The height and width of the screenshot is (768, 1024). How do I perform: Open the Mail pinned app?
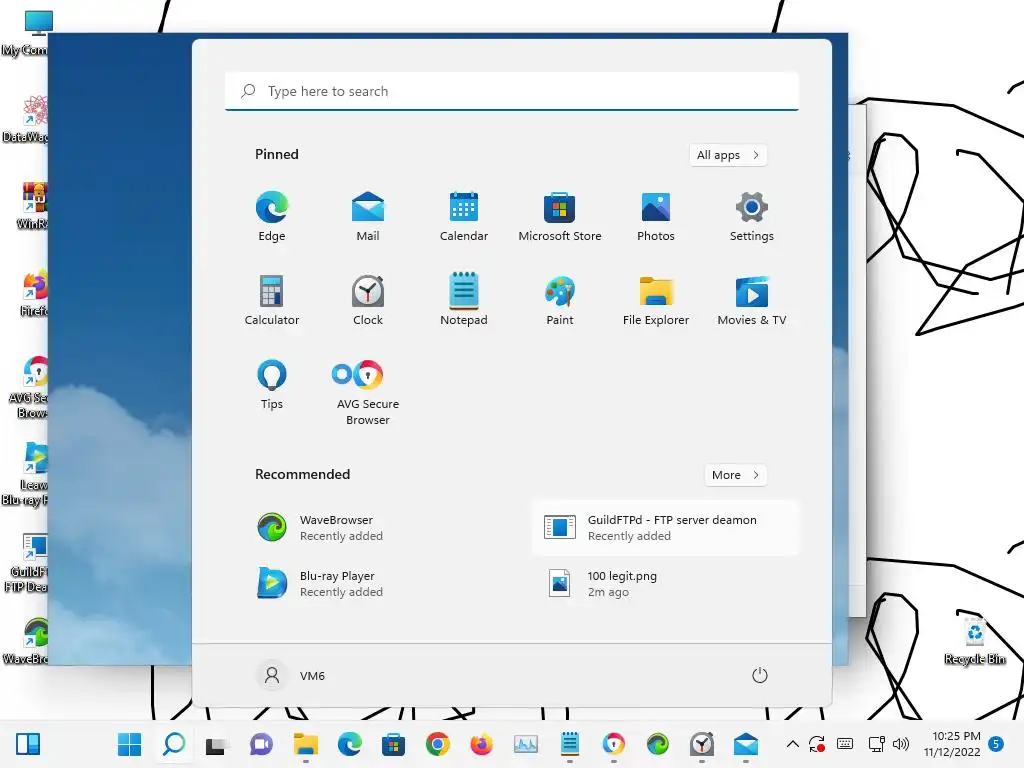point(368,217)
